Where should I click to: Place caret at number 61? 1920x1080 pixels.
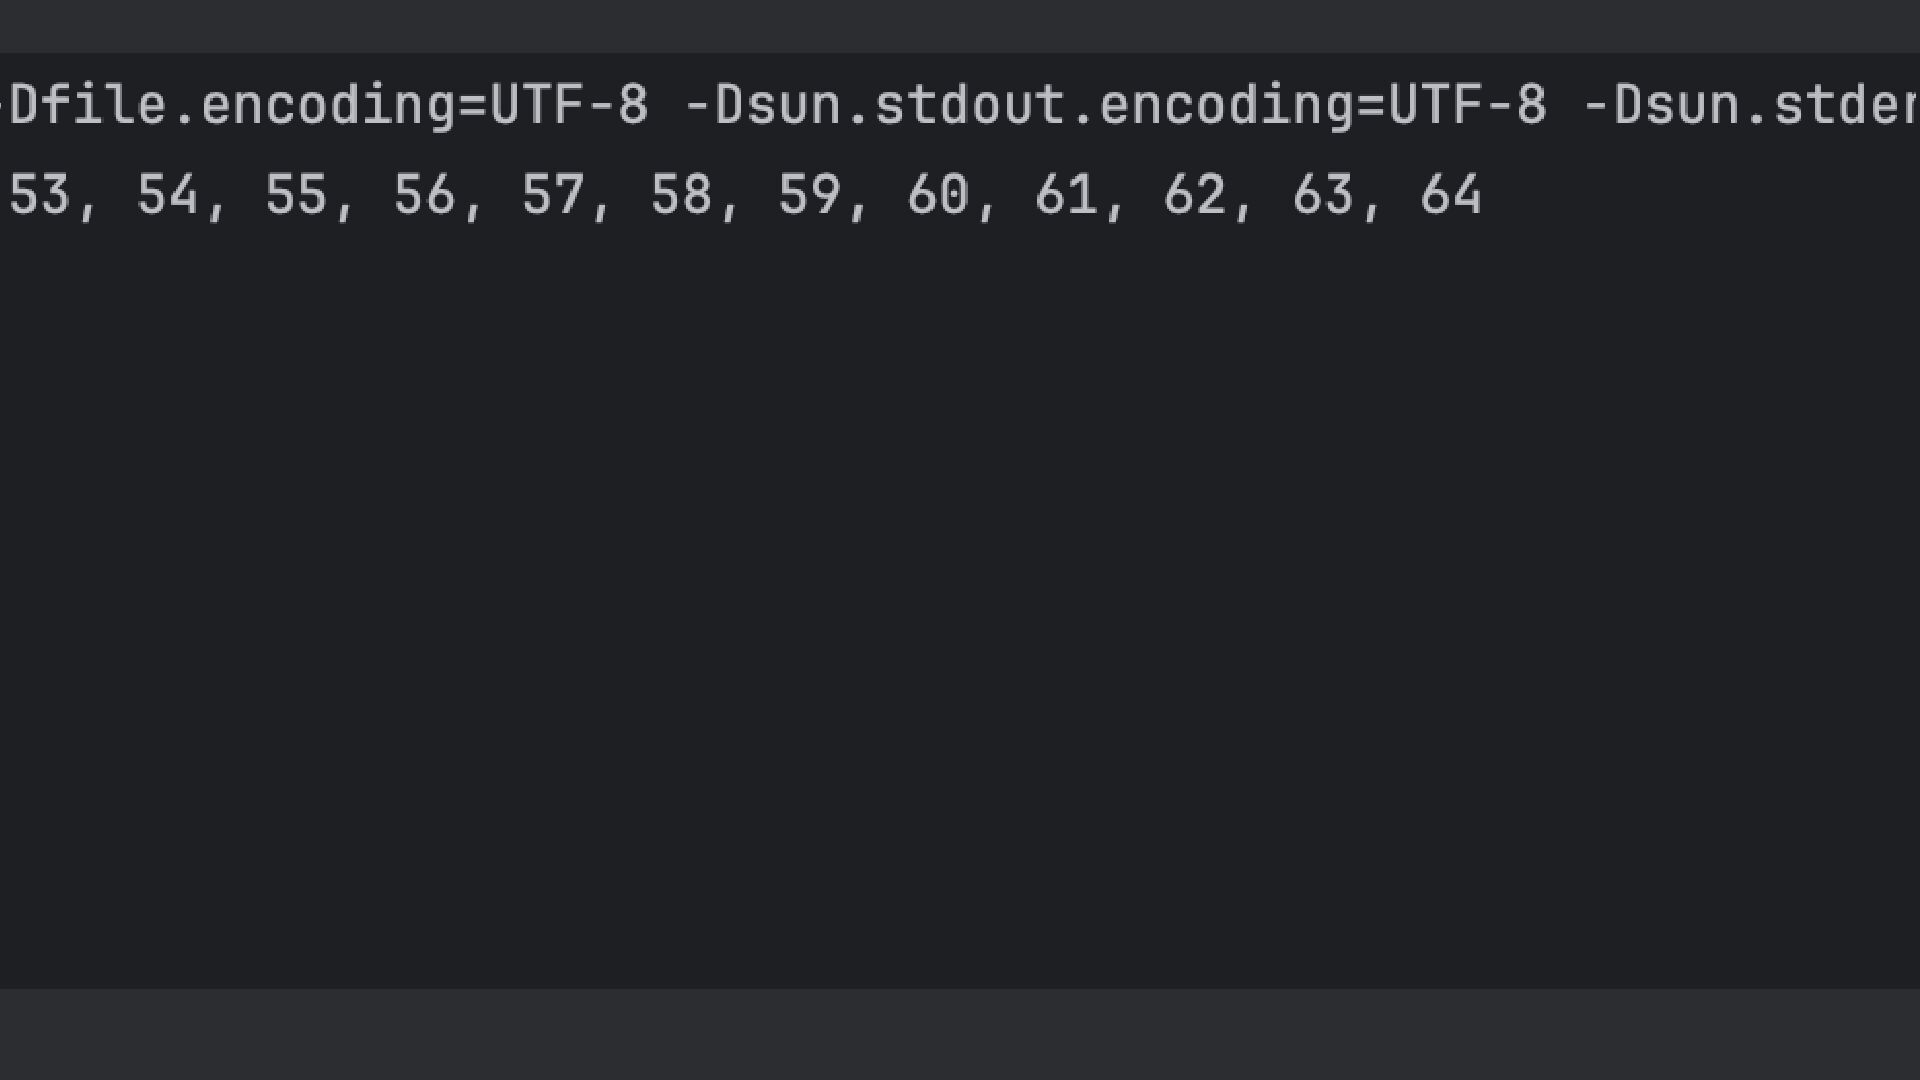tap(1066, 195)
